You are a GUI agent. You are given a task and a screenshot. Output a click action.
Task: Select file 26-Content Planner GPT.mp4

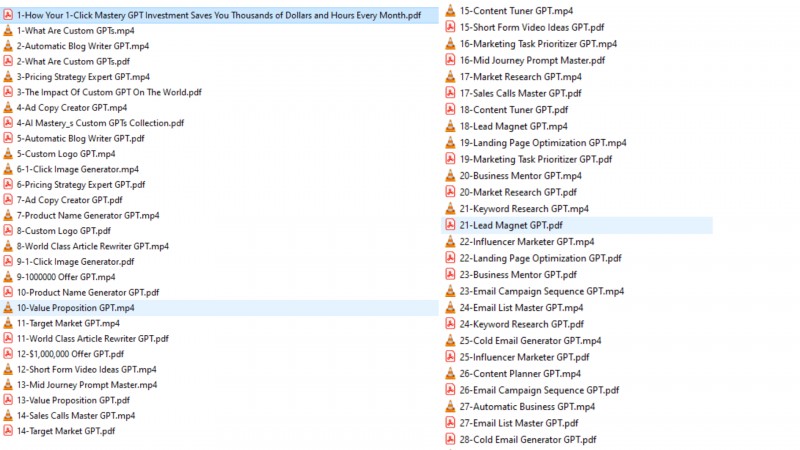(x=520, y=373)
